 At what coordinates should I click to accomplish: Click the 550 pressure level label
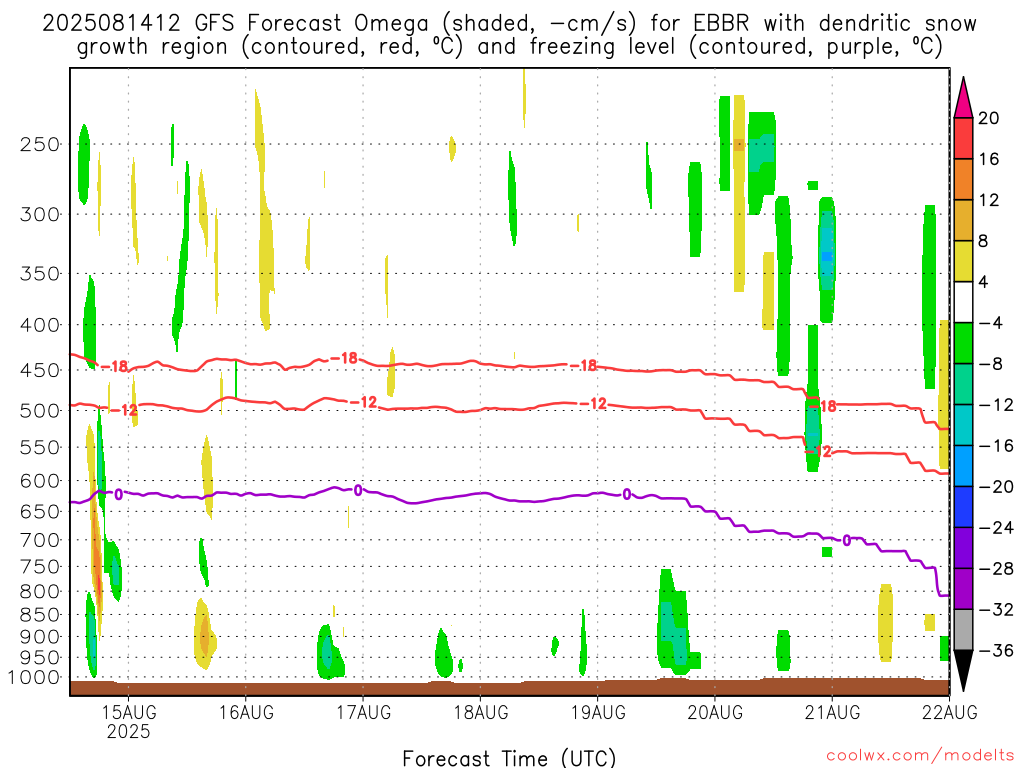(40, 447)
